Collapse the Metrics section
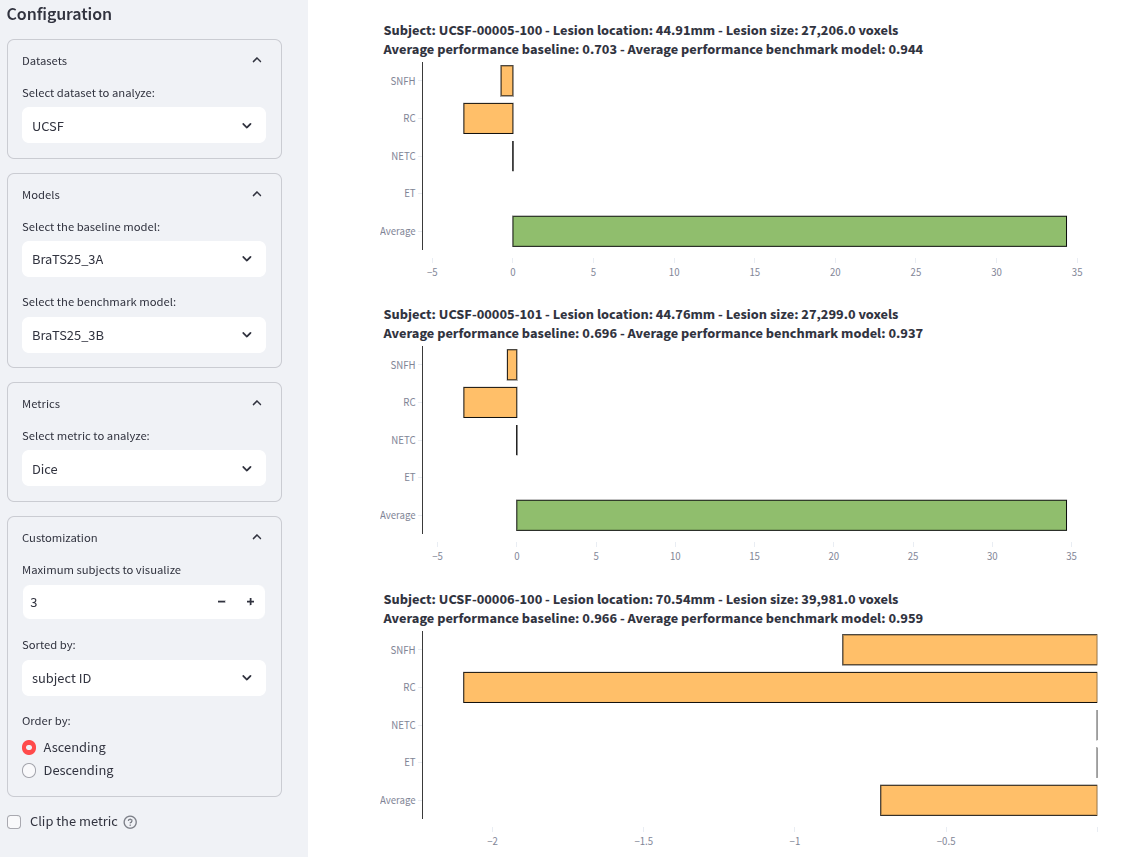The height and width of the screenshot is (857, 1129). pyautogui.click(x=257, y=402)
